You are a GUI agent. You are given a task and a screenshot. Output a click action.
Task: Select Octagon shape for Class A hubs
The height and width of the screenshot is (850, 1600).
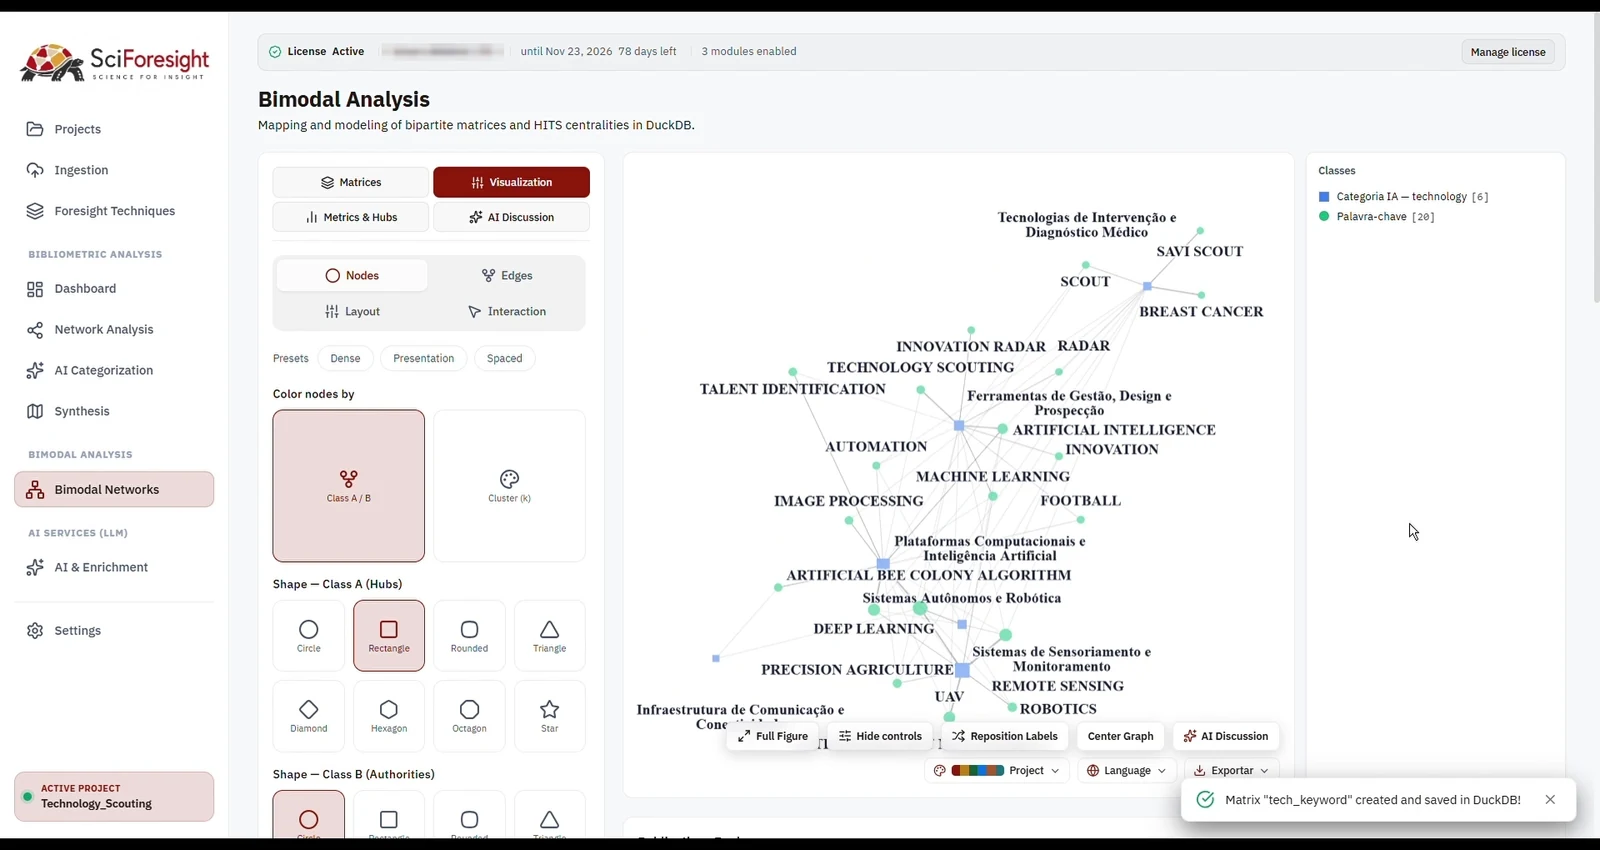pyautogui.click(x=470, y=716)
